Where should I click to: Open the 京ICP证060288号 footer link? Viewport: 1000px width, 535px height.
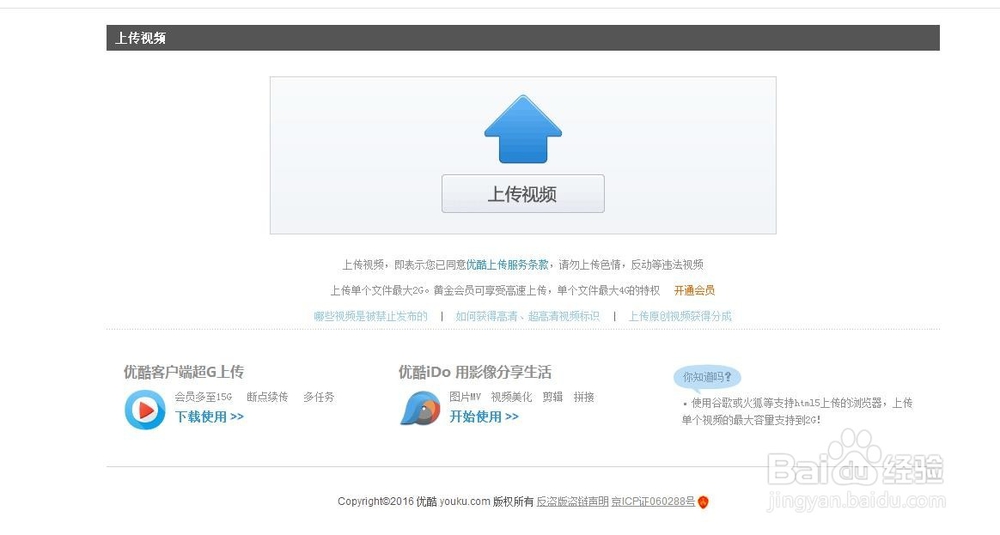point(653,502)
